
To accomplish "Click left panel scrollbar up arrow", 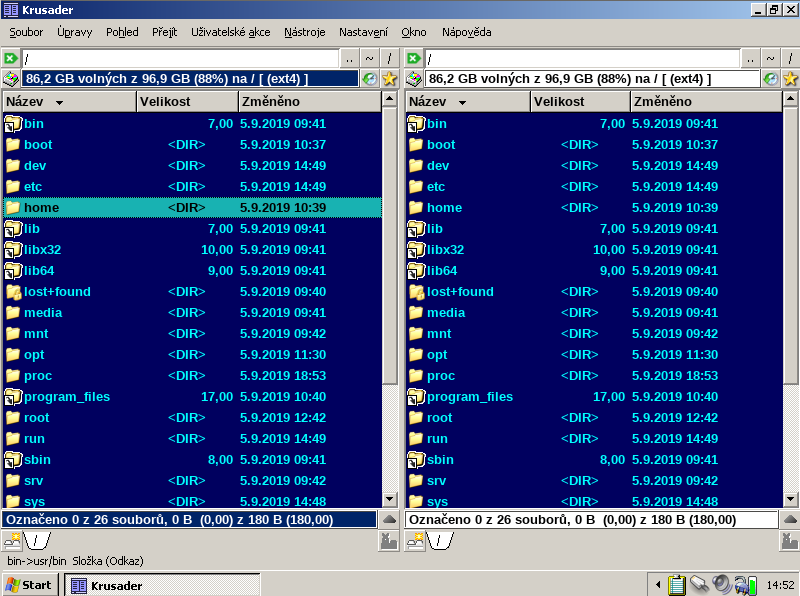I will 390,98.
